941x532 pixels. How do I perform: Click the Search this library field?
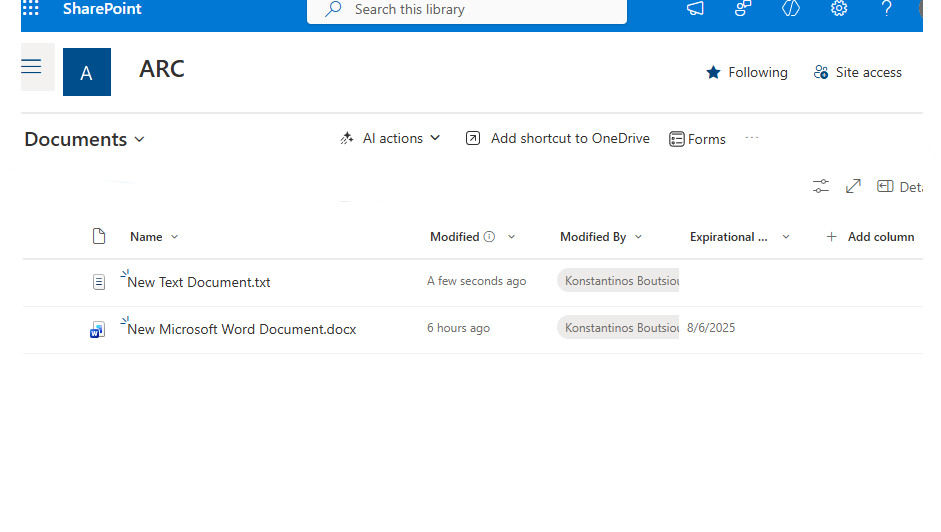[467, 10]
